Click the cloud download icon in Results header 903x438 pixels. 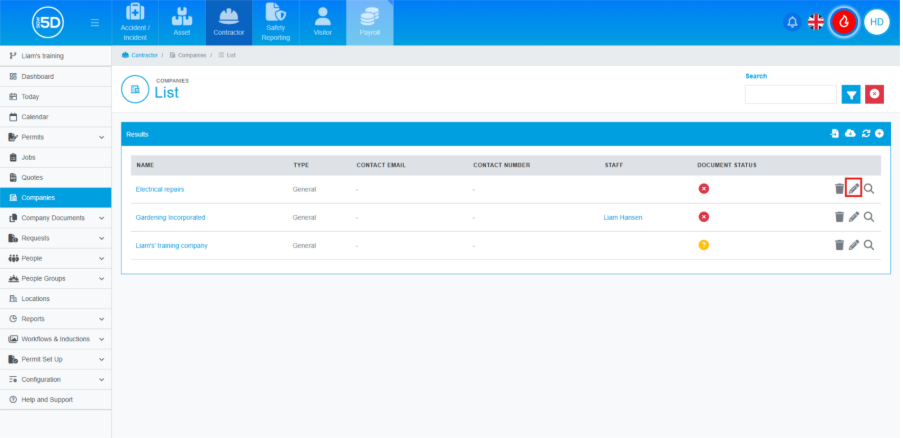pos(850,134)
